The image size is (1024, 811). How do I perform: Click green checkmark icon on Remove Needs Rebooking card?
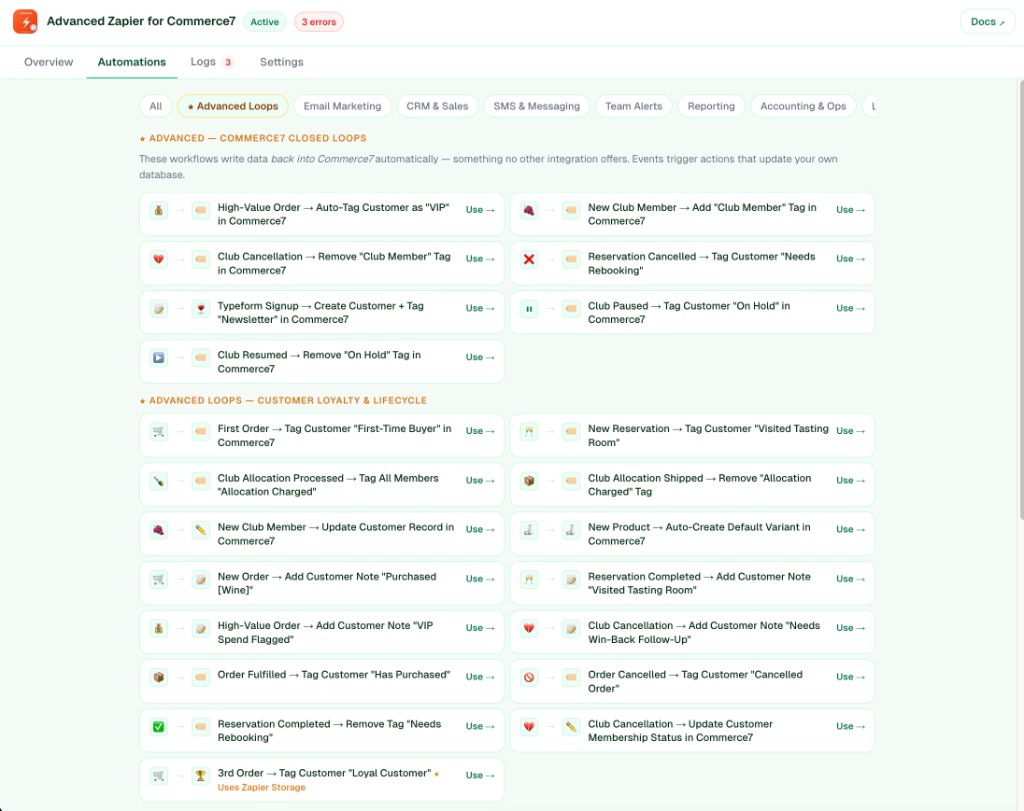(x=159, y=727)
